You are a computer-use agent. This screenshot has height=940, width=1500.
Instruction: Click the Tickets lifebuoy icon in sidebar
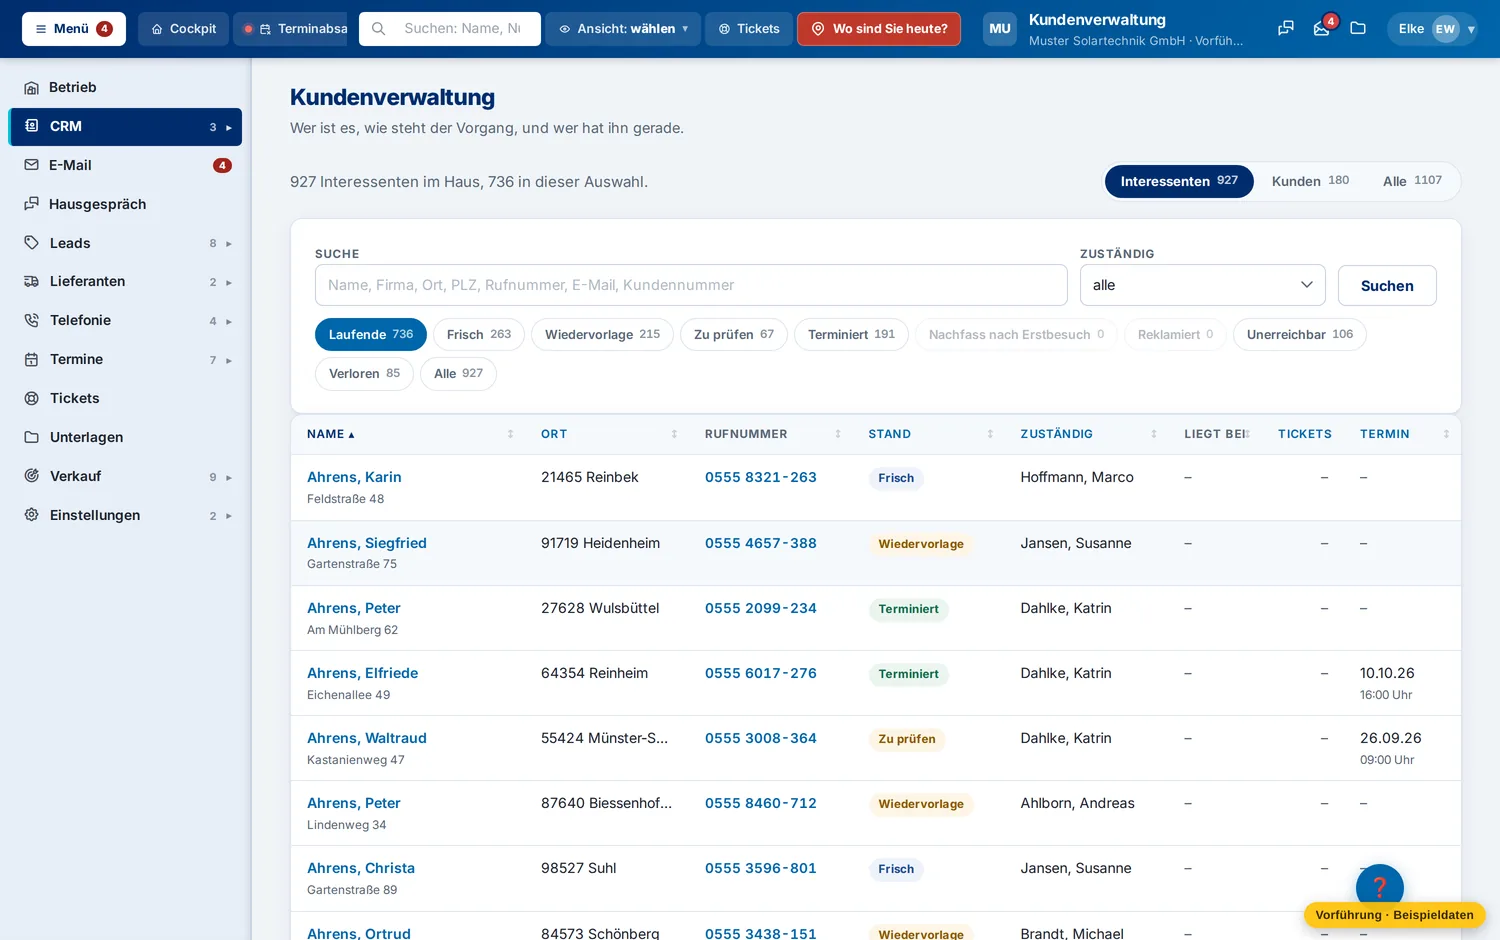click(x=31, y=398)
